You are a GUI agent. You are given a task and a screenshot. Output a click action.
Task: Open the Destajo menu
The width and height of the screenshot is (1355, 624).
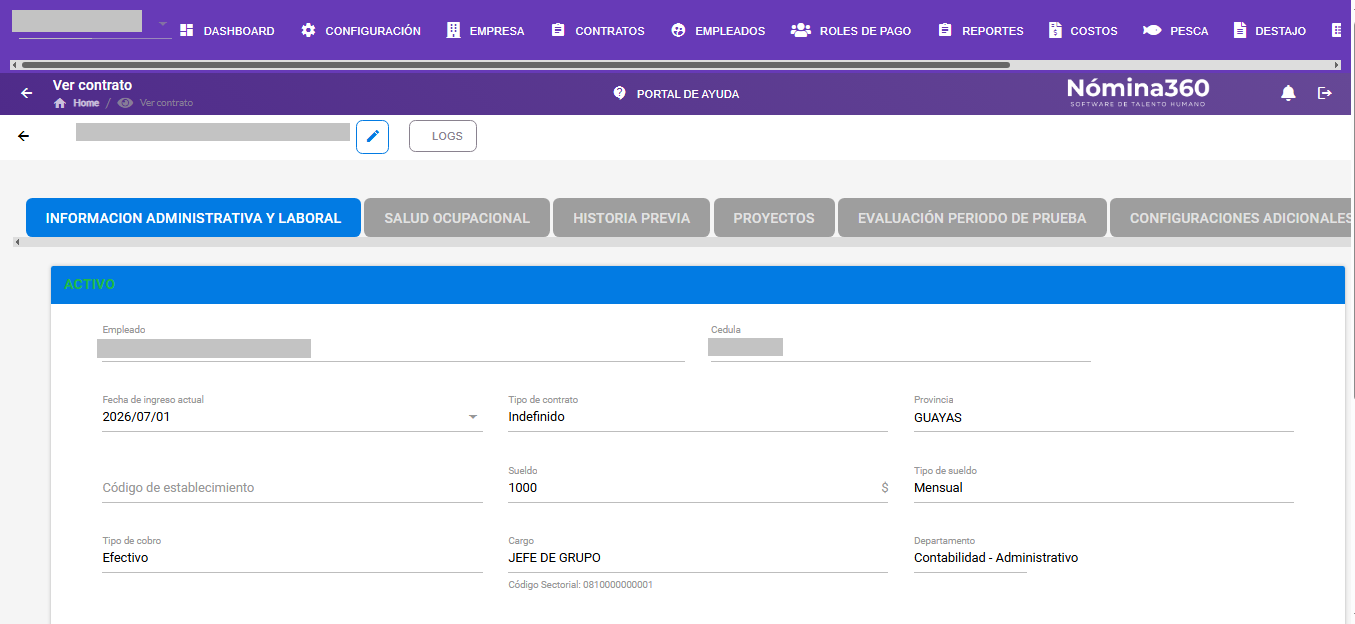tap(1269, 31)
